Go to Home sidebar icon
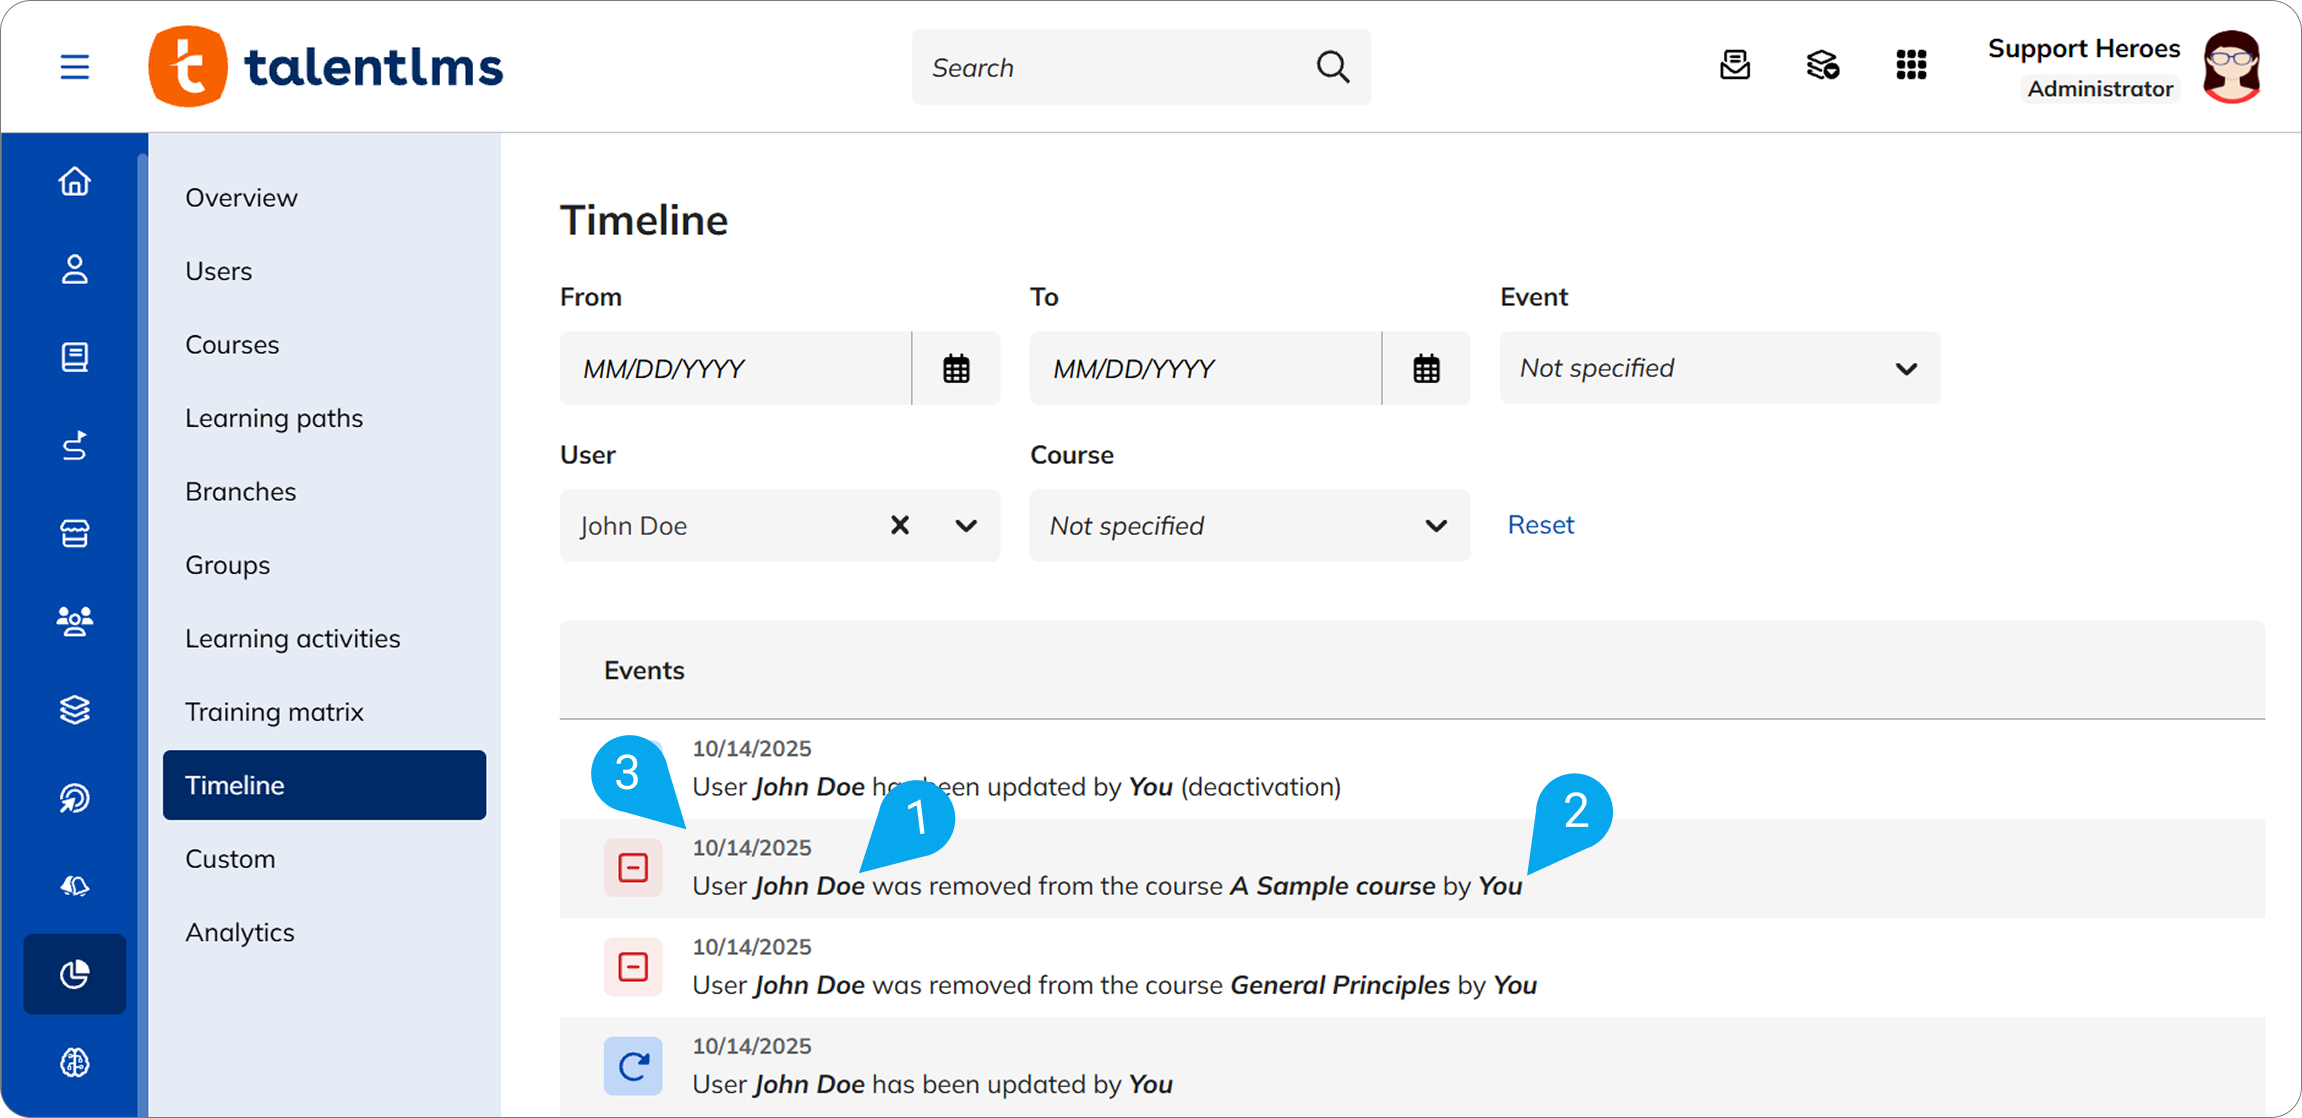The height and width of the screenshot is (1118, 2302). coord(75,182)
